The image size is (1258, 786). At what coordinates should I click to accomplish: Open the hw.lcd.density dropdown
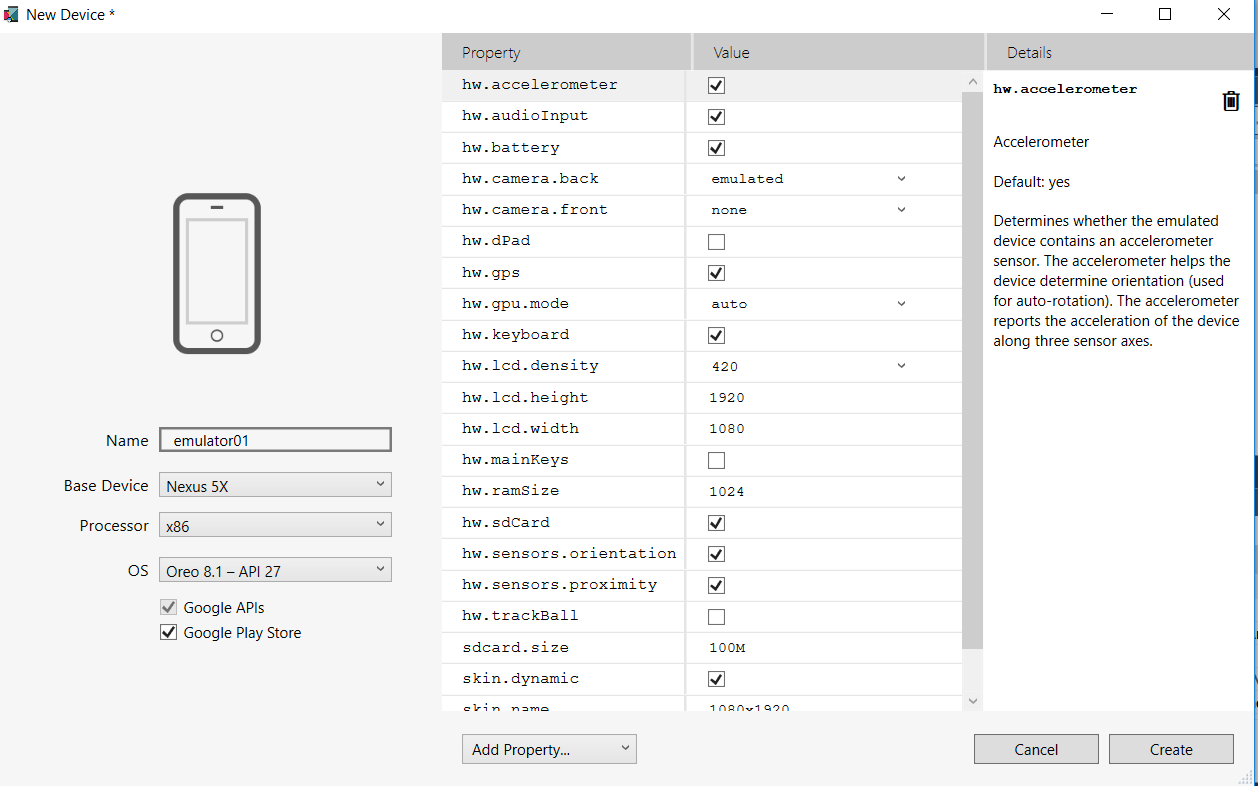pyautogui.click(x=901, y=366)
